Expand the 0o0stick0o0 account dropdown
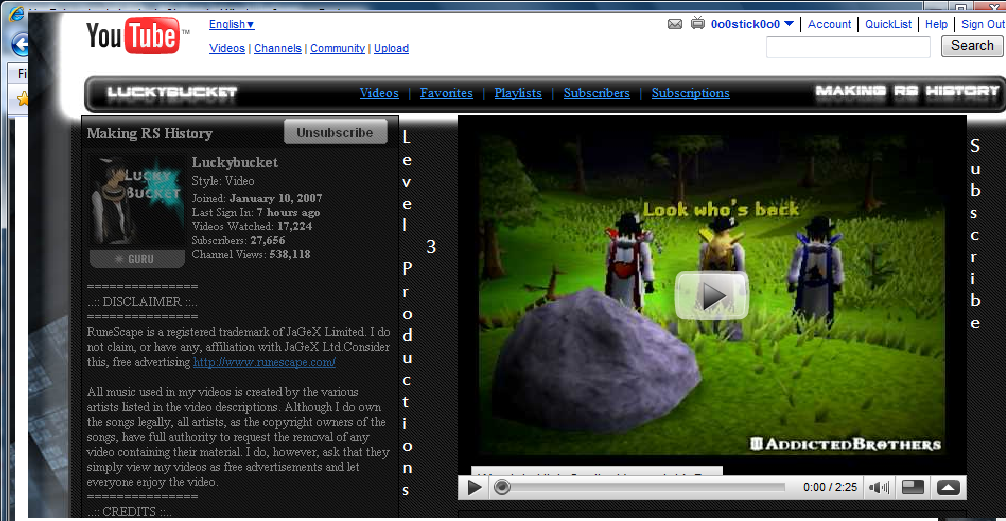 [789, 24]
